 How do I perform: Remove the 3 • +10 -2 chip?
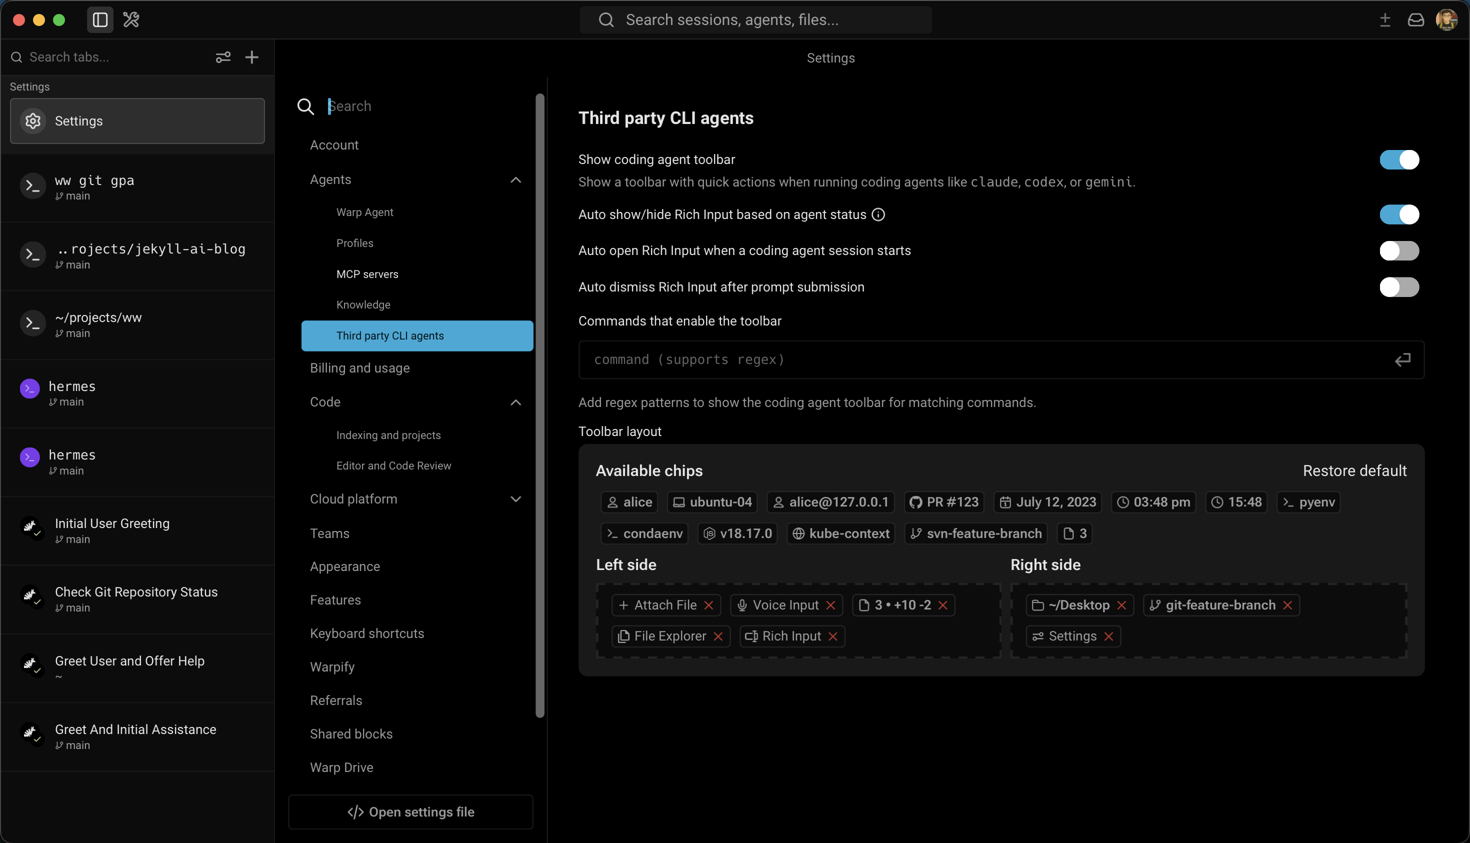(x=943, y=606)
